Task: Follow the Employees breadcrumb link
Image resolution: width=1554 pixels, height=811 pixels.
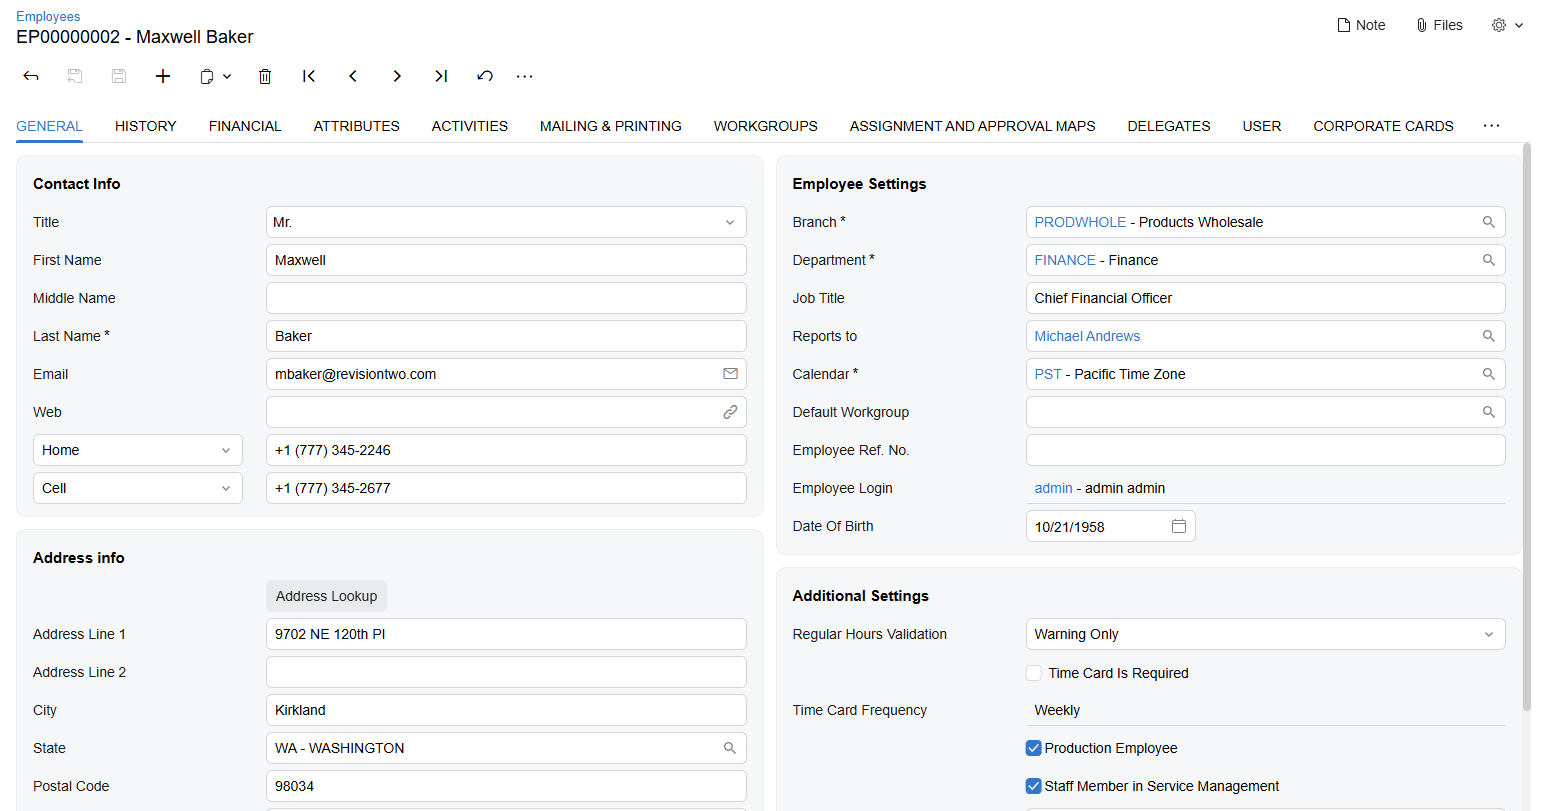Action: (x=48, y=16)
